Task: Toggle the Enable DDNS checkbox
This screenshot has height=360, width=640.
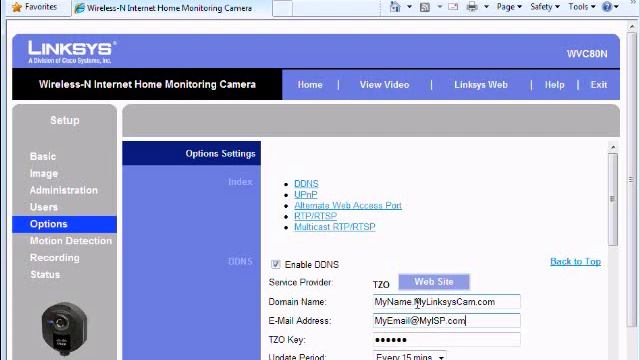Action: (x=276, y=264)
